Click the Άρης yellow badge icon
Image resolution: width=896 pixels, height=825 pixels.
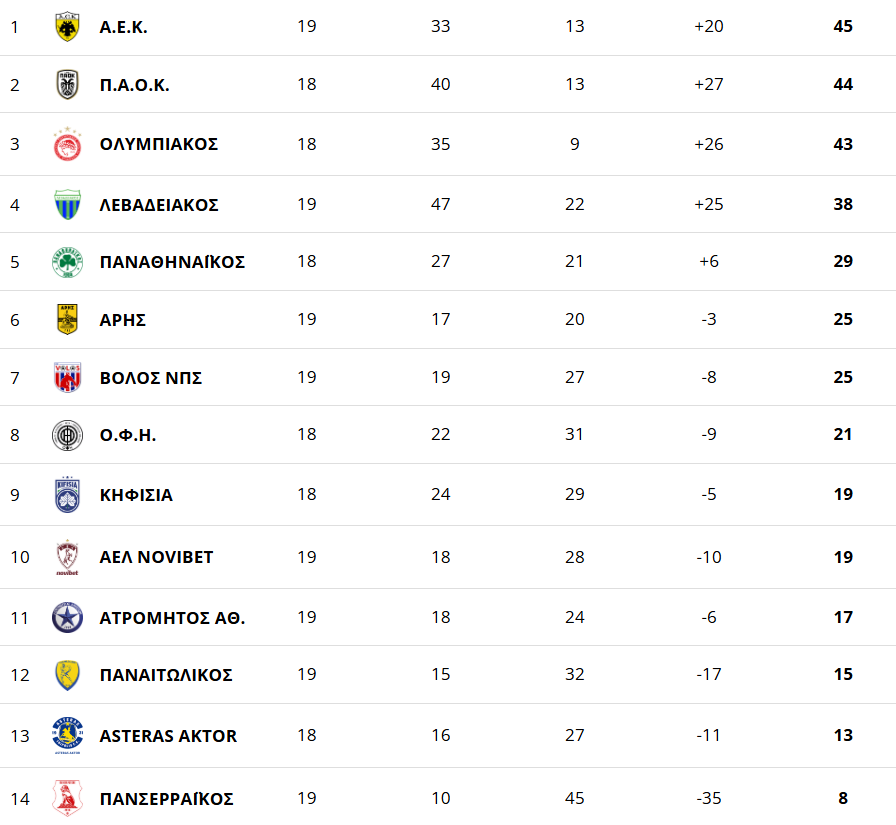(x=67, y=320)
